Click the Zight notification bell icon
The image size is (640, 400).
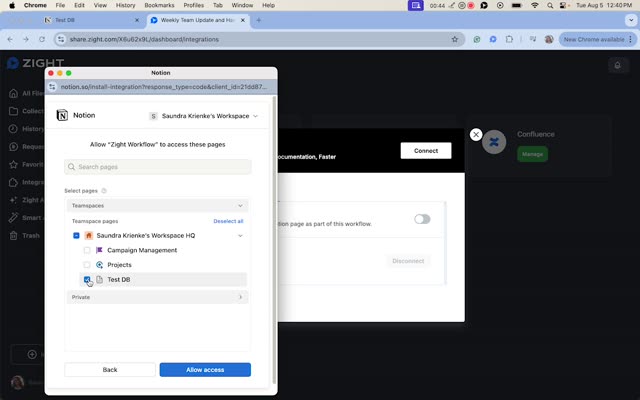click(617, 65)
